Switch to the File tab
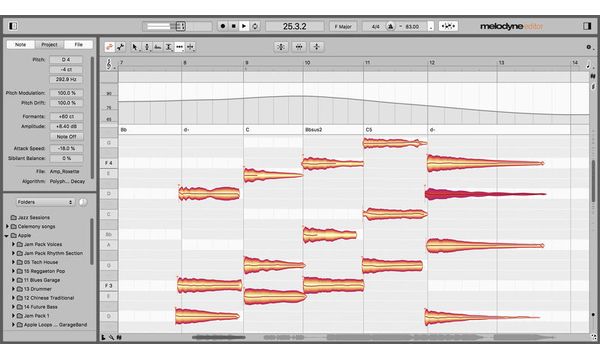This screenshot has width=600, height=360. [79, 44]
